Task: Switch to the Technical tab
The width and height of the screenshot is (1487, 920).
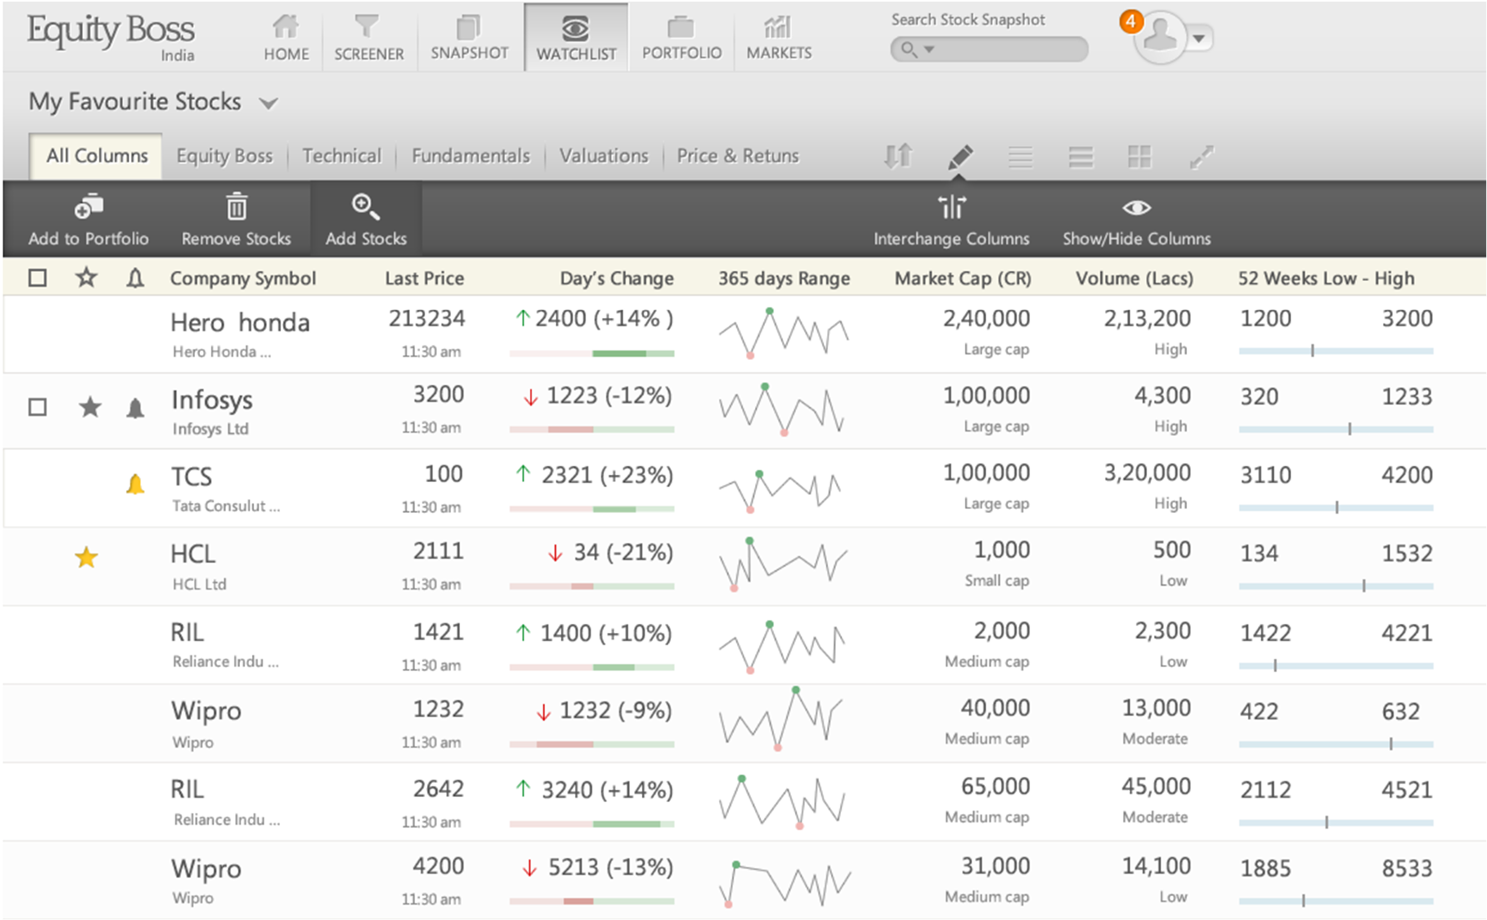Action: [342, 156]
